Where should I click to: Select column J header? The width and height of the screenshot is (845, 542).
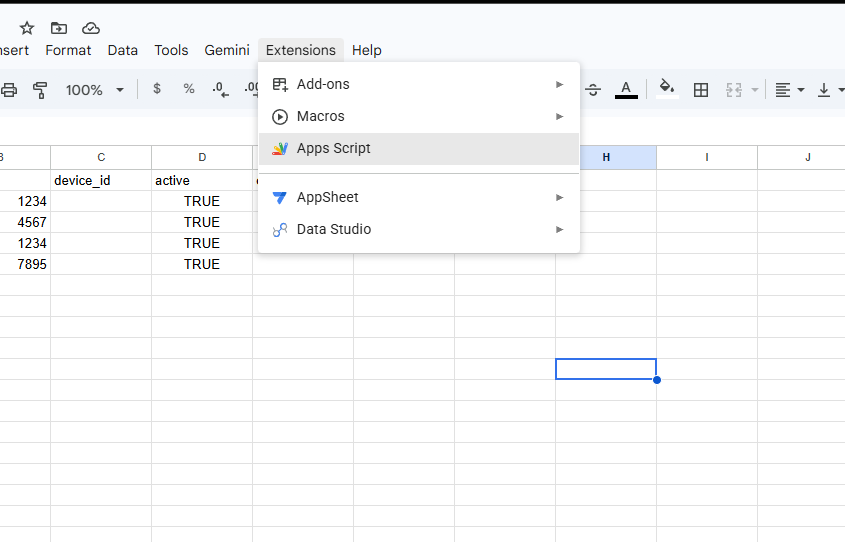pos(801,157)
